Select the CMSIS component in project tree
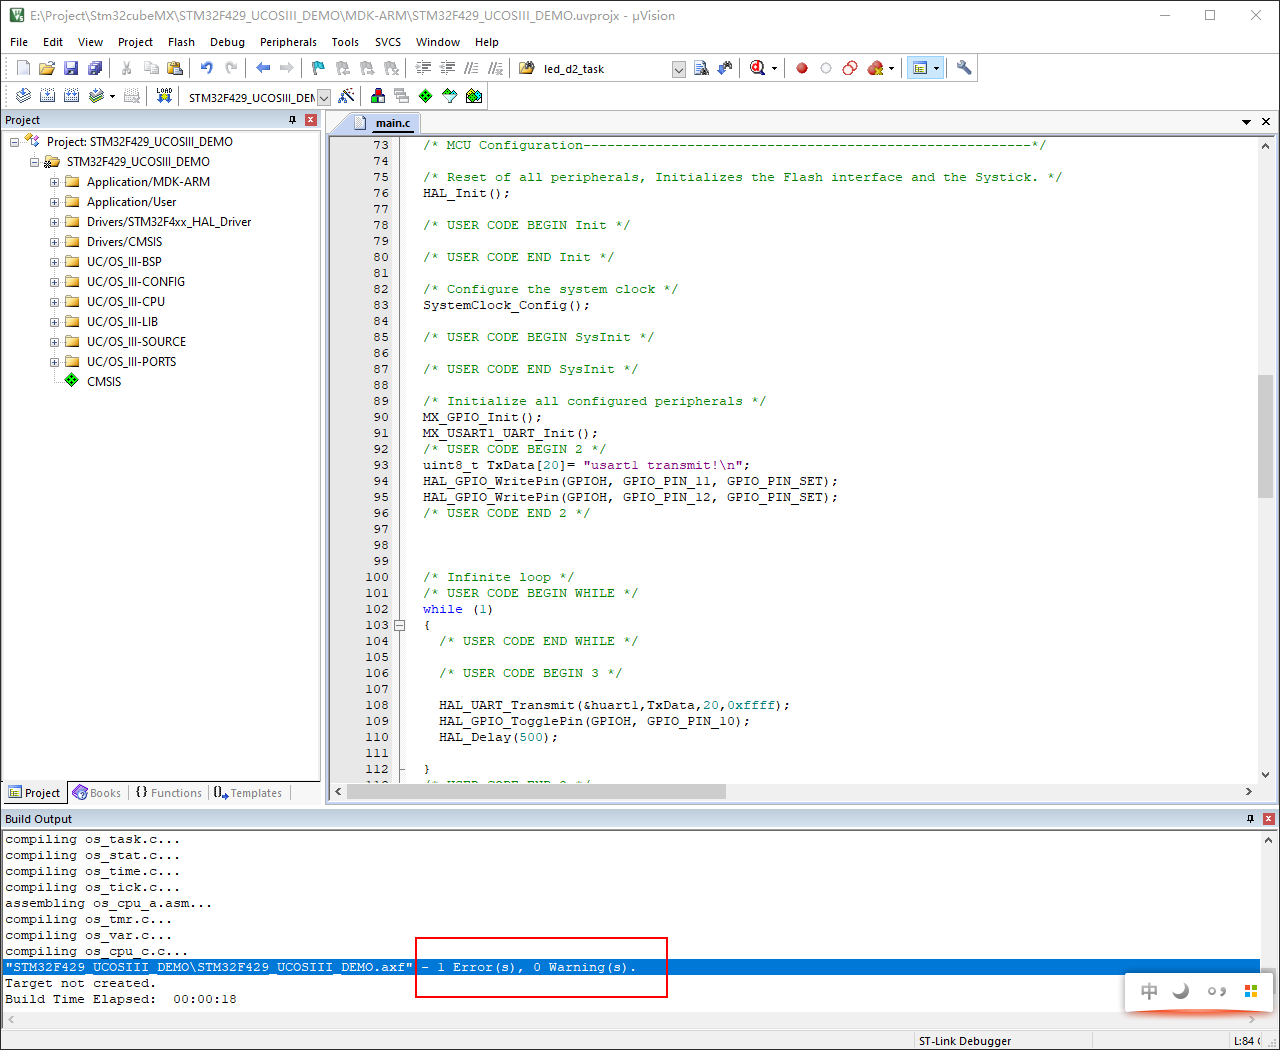The width and height of the screenshot is (1280, 1050). coord(104,382)
